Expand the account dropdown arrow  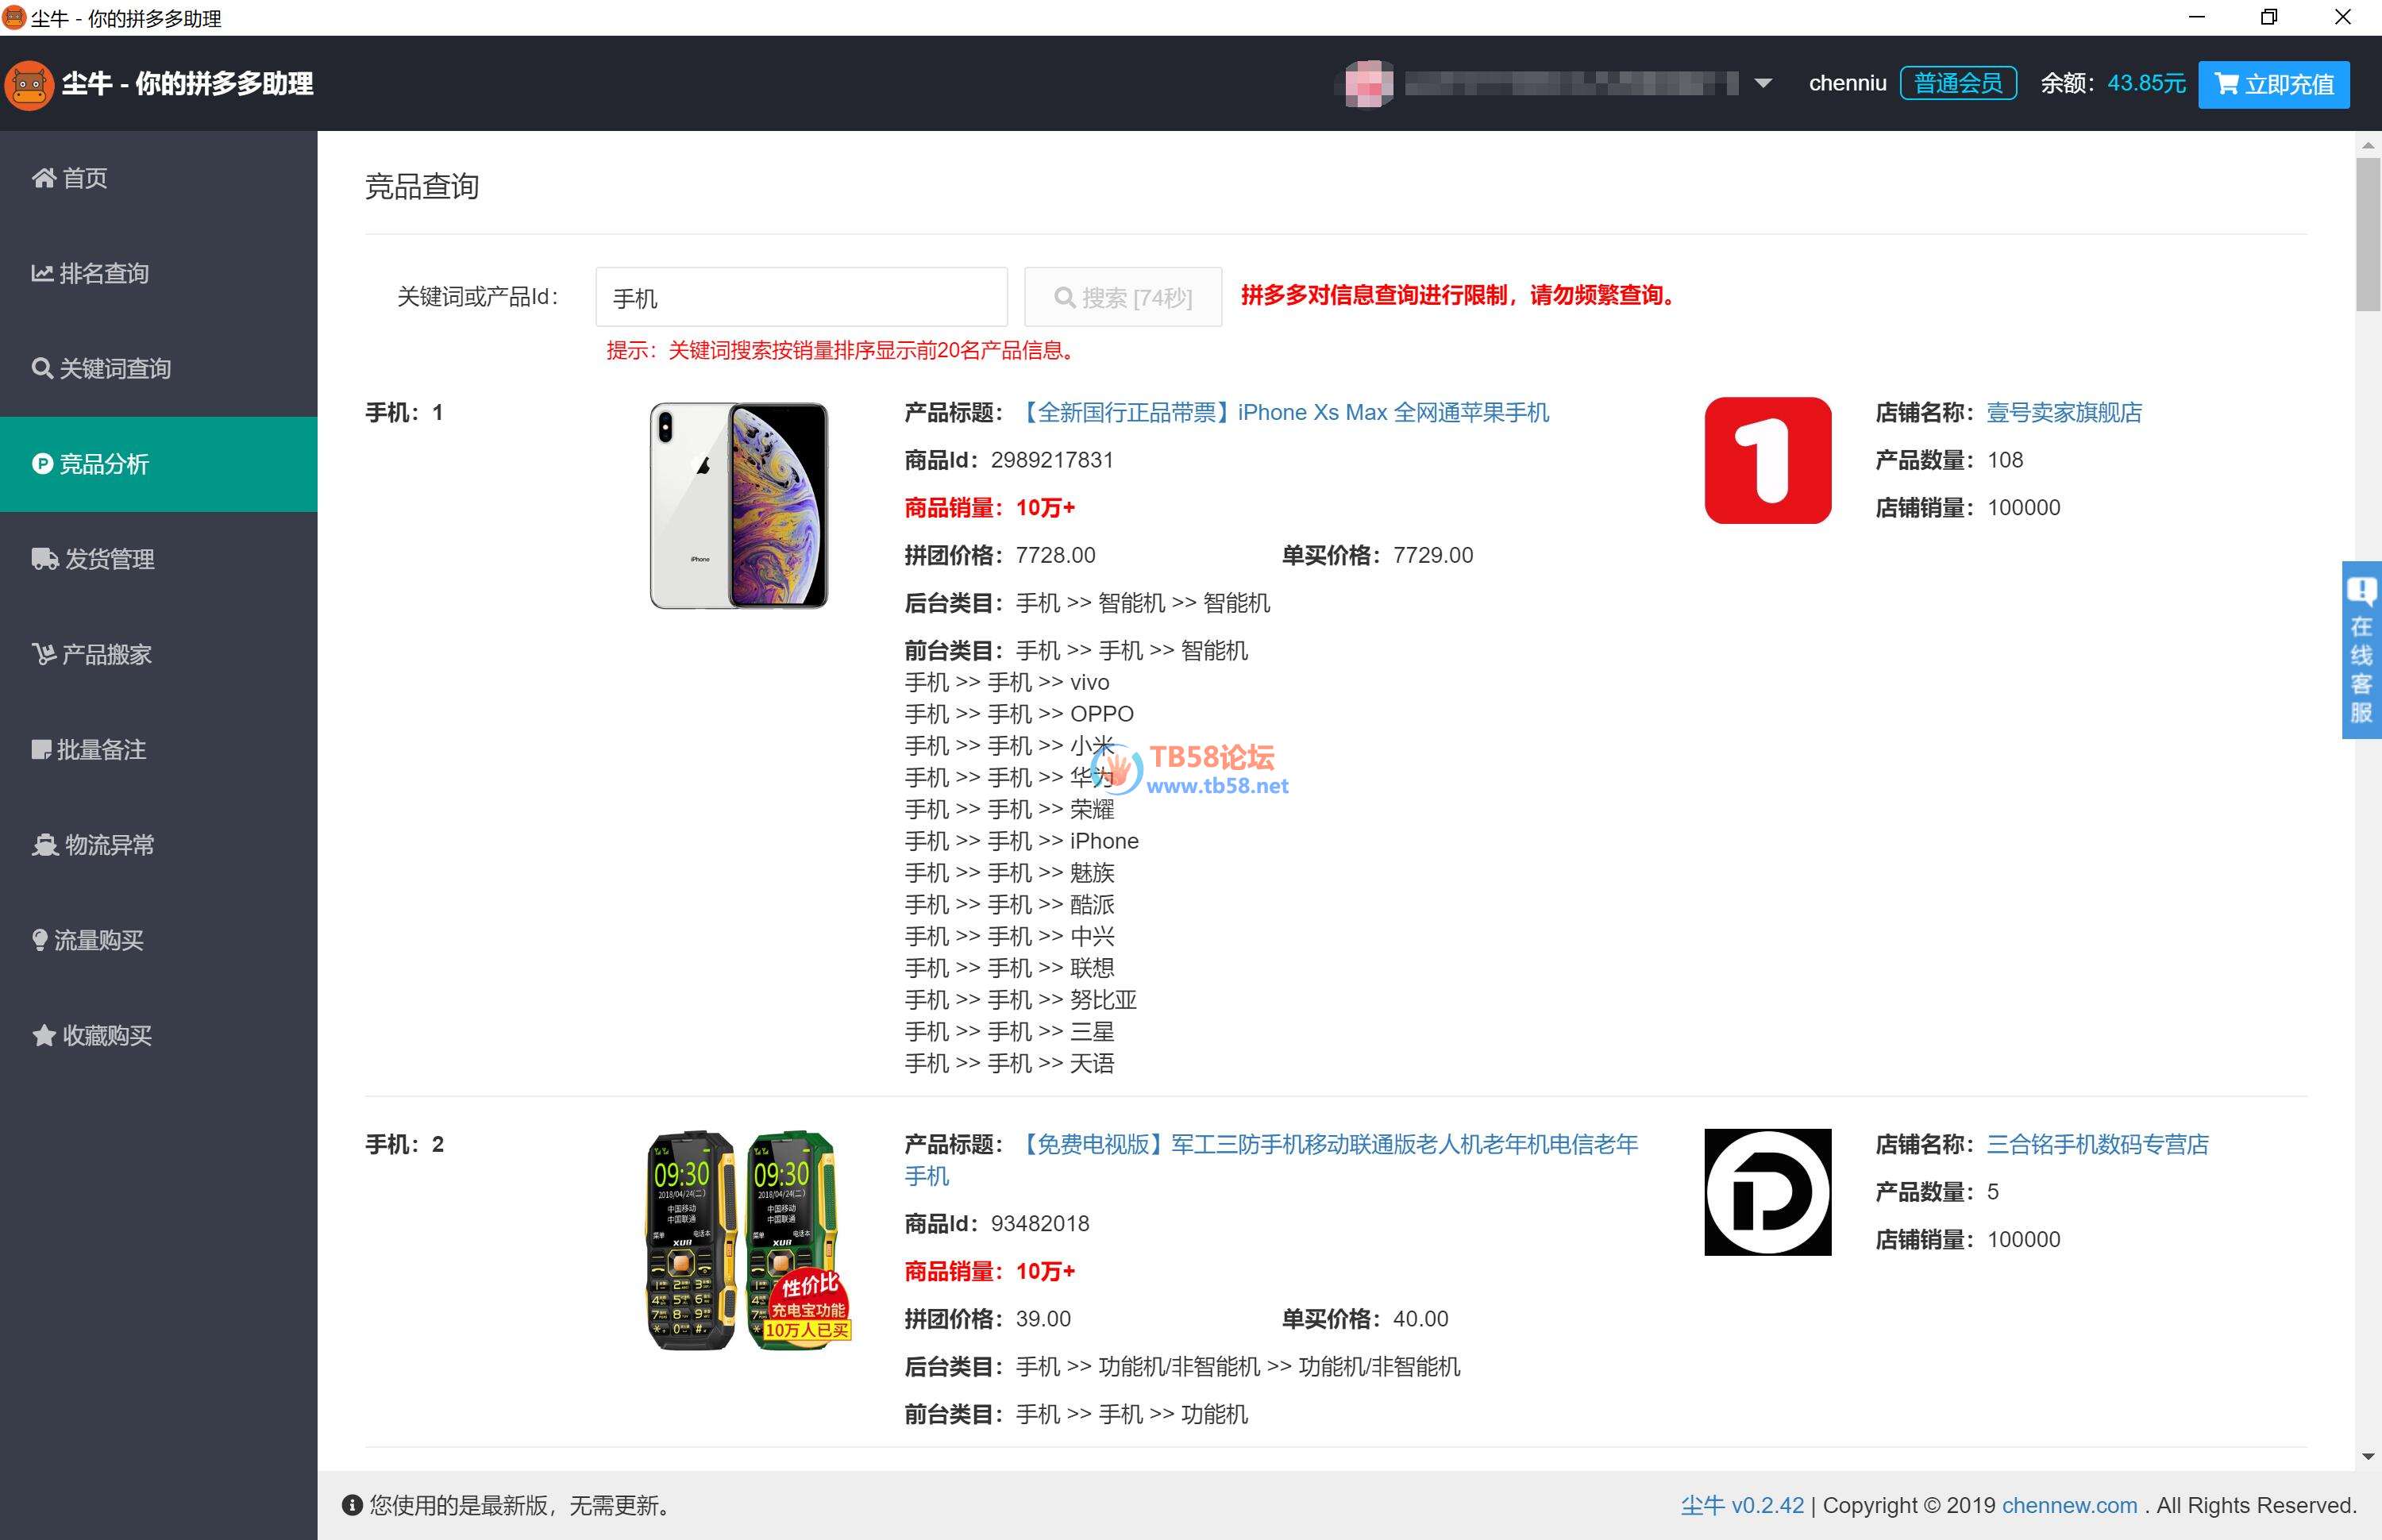coord(1763,84)
